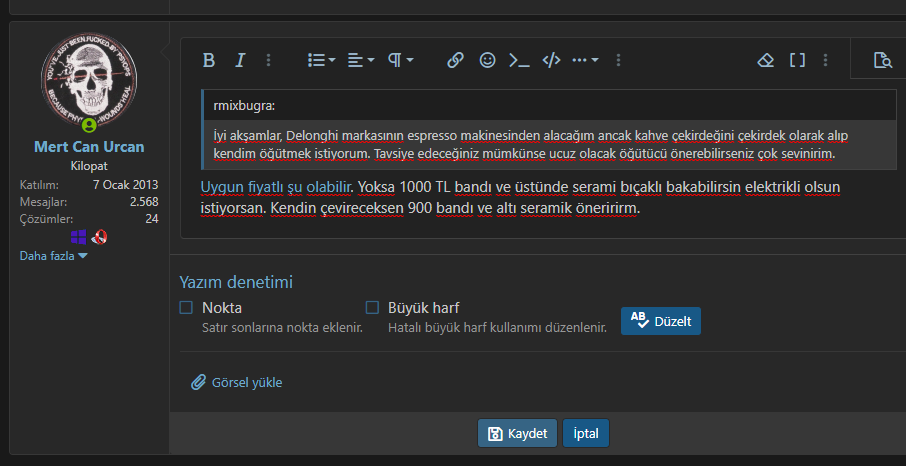Click the red and white badge icon beside the Windows badge
This screenshot has height=466, width=906.
click(x=99, y=236)
